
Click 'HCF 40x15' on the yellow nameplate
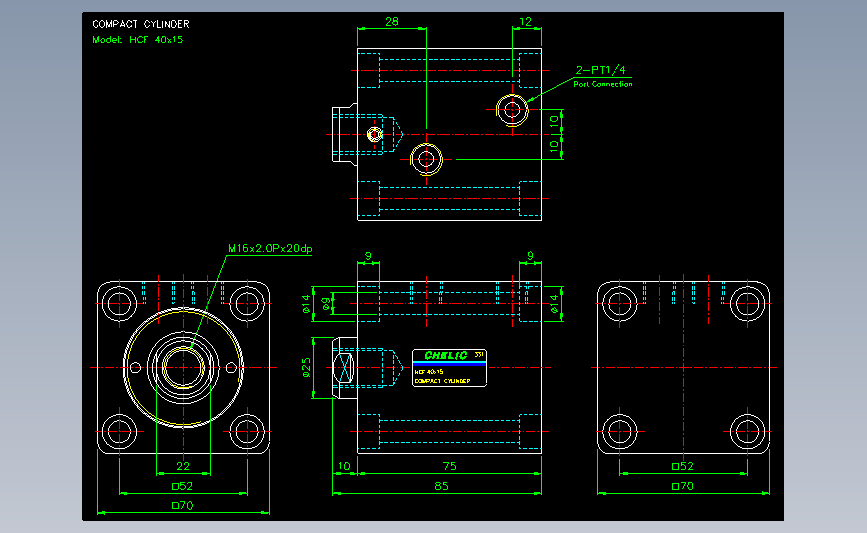[x=429, y=372]
